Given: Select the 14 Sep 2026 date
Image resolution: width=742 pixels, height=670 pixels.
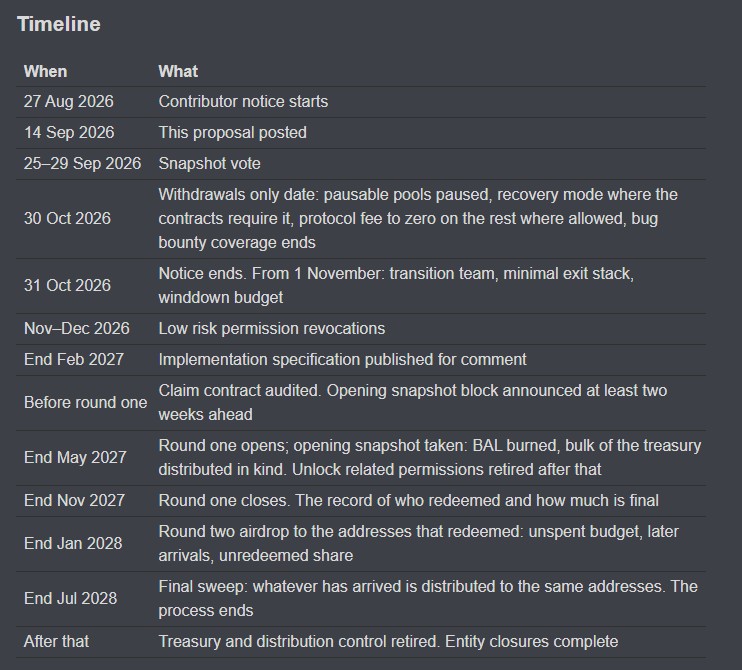Looking at the screenshot, I should [69, 132].
